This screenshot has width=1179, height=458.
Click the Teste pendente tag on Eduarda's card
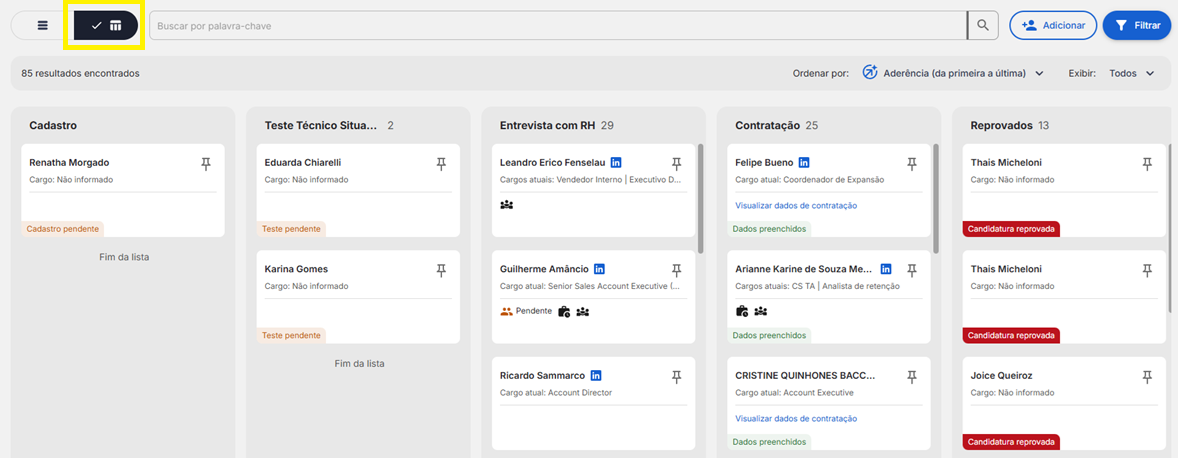pyautogui.click(x=291, y=229)
